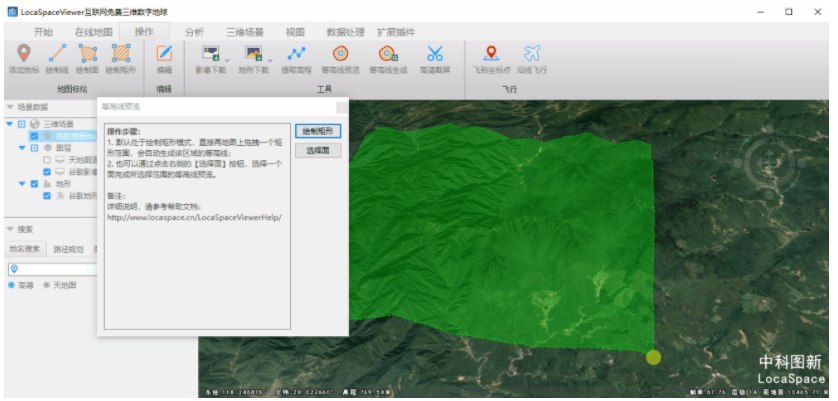
Task: Select the 高德 search provider radio
Action: [x=11, y=286]
